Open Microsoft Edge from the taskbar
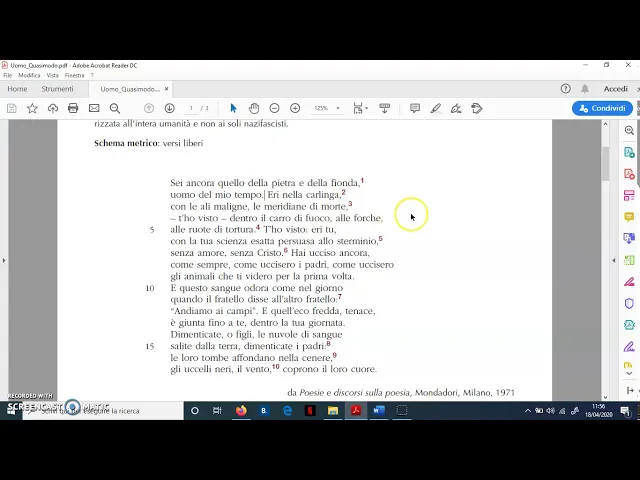The width and height of the screenshot is (640, 480). coord(287,410)
